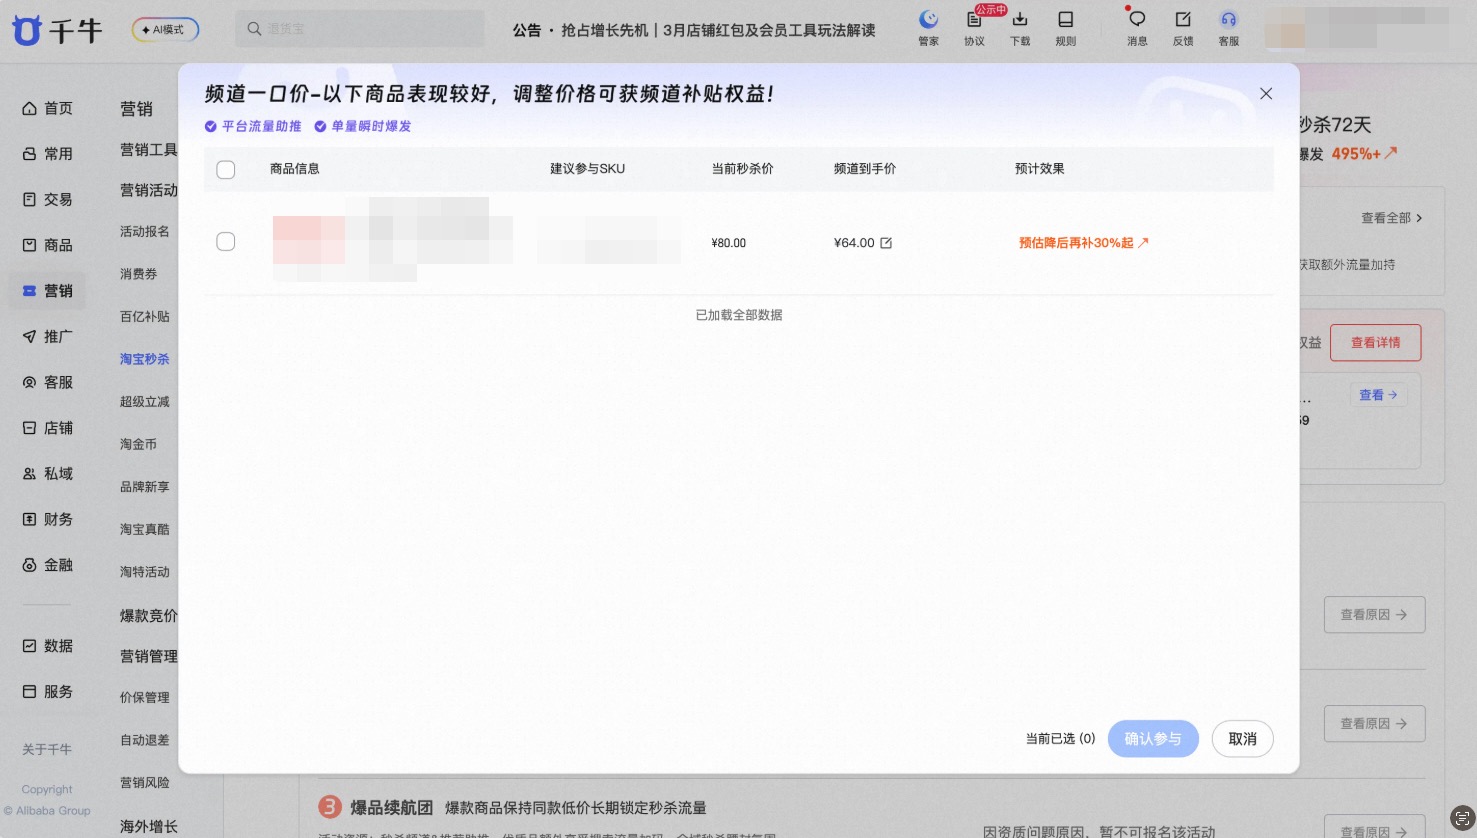
Task: Open the 活动报名 submenu item
Action: 145,231
